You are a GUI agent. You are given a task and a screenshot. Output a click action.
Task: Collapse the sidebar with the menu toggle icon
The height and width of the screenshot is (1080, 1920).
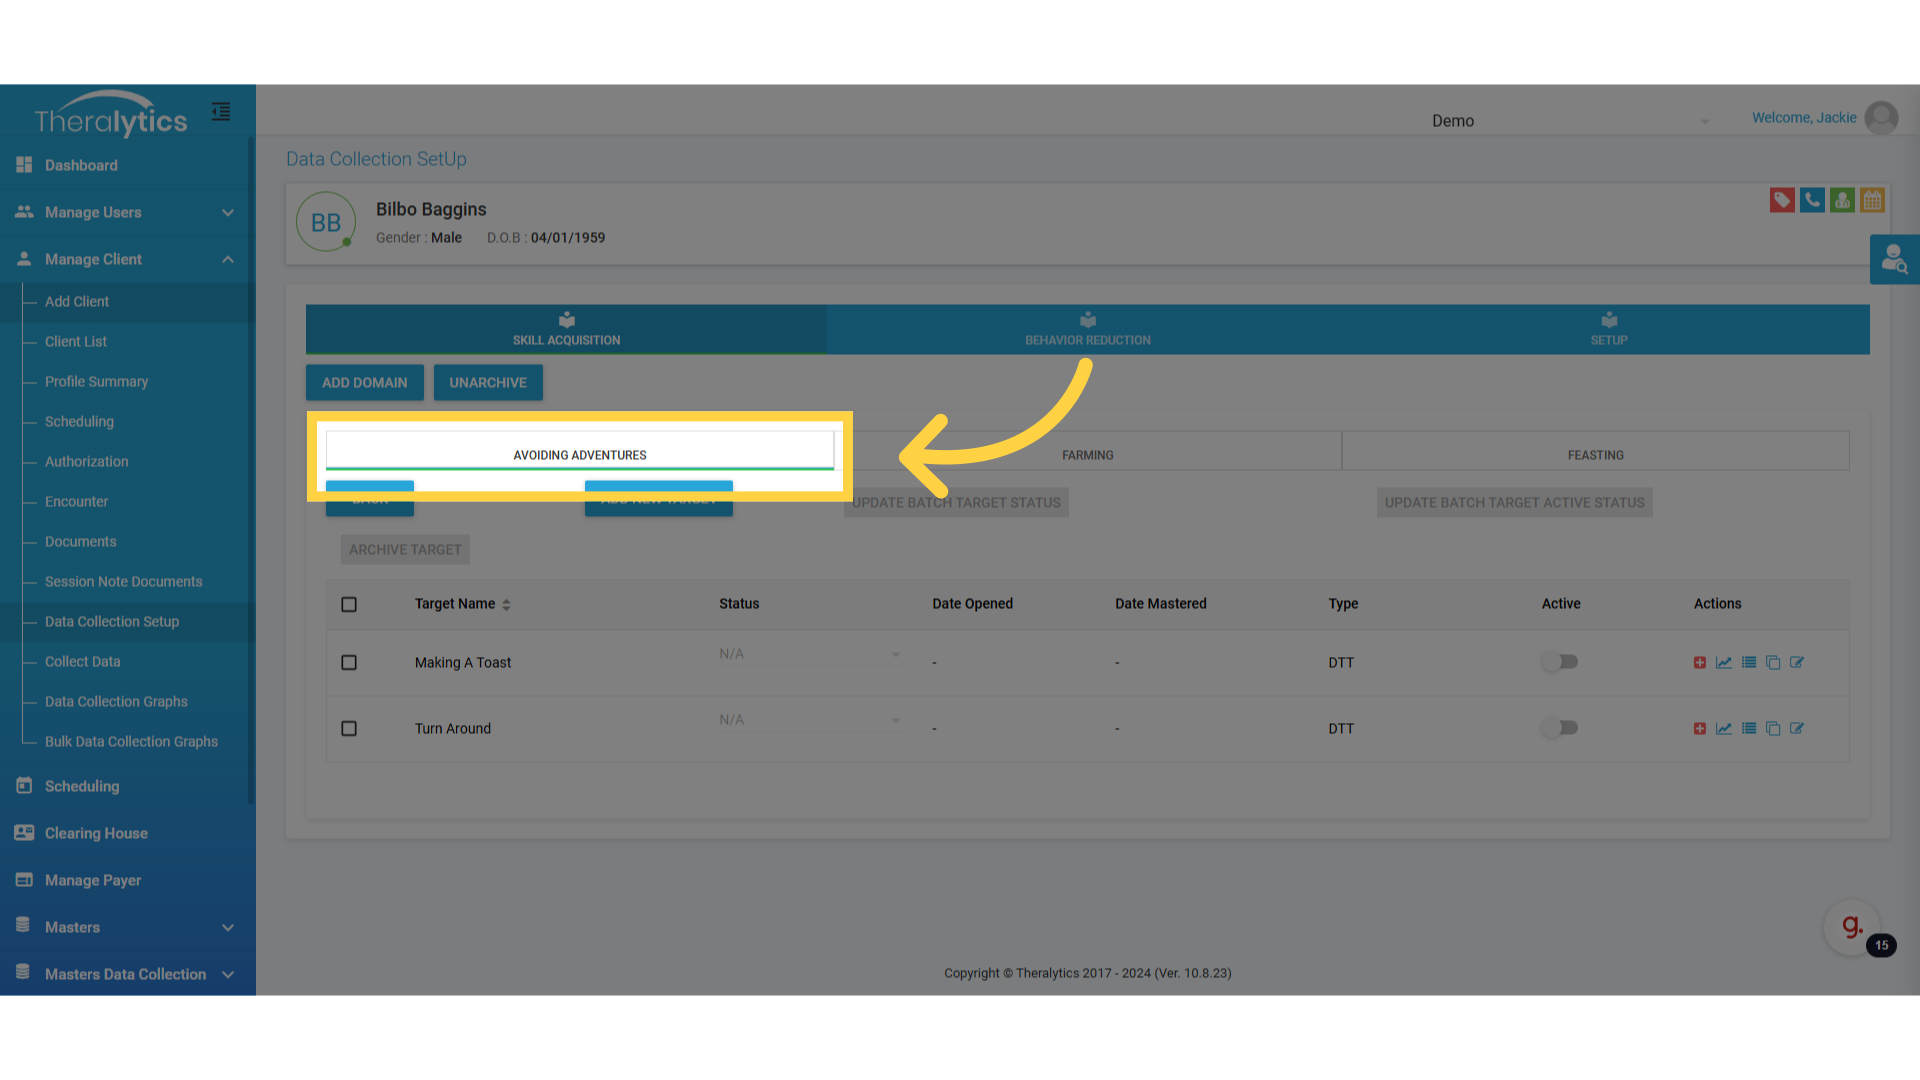click(221, 111)
